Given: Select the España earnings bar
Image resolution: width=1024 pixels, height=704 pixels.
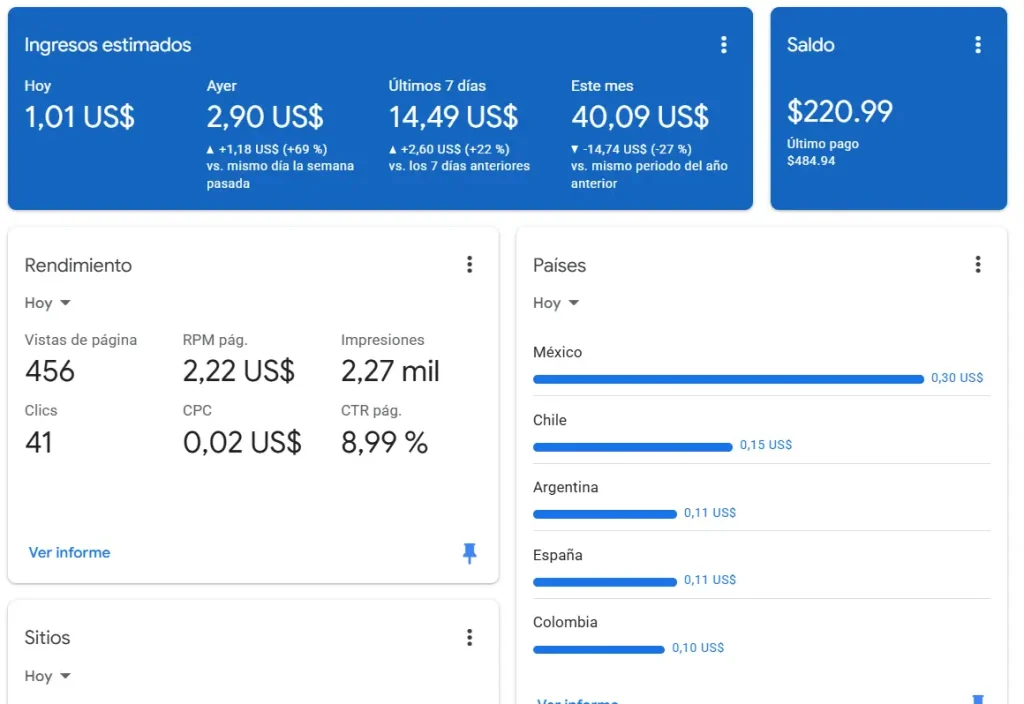Looking at the screenshot, I should pos(605,581).
